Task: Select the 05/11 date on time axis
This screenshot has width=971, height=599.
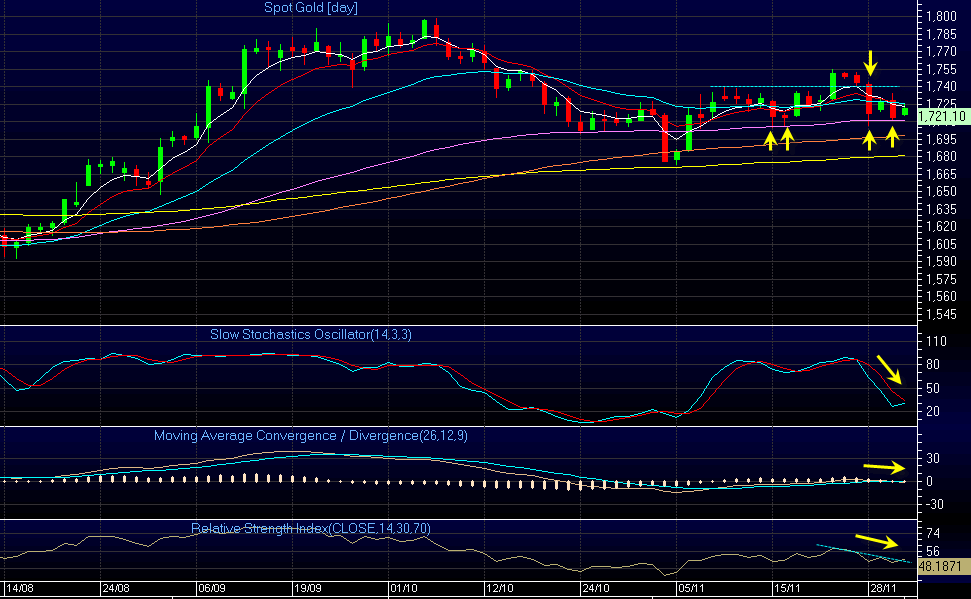Action: [x=691, y=590]
